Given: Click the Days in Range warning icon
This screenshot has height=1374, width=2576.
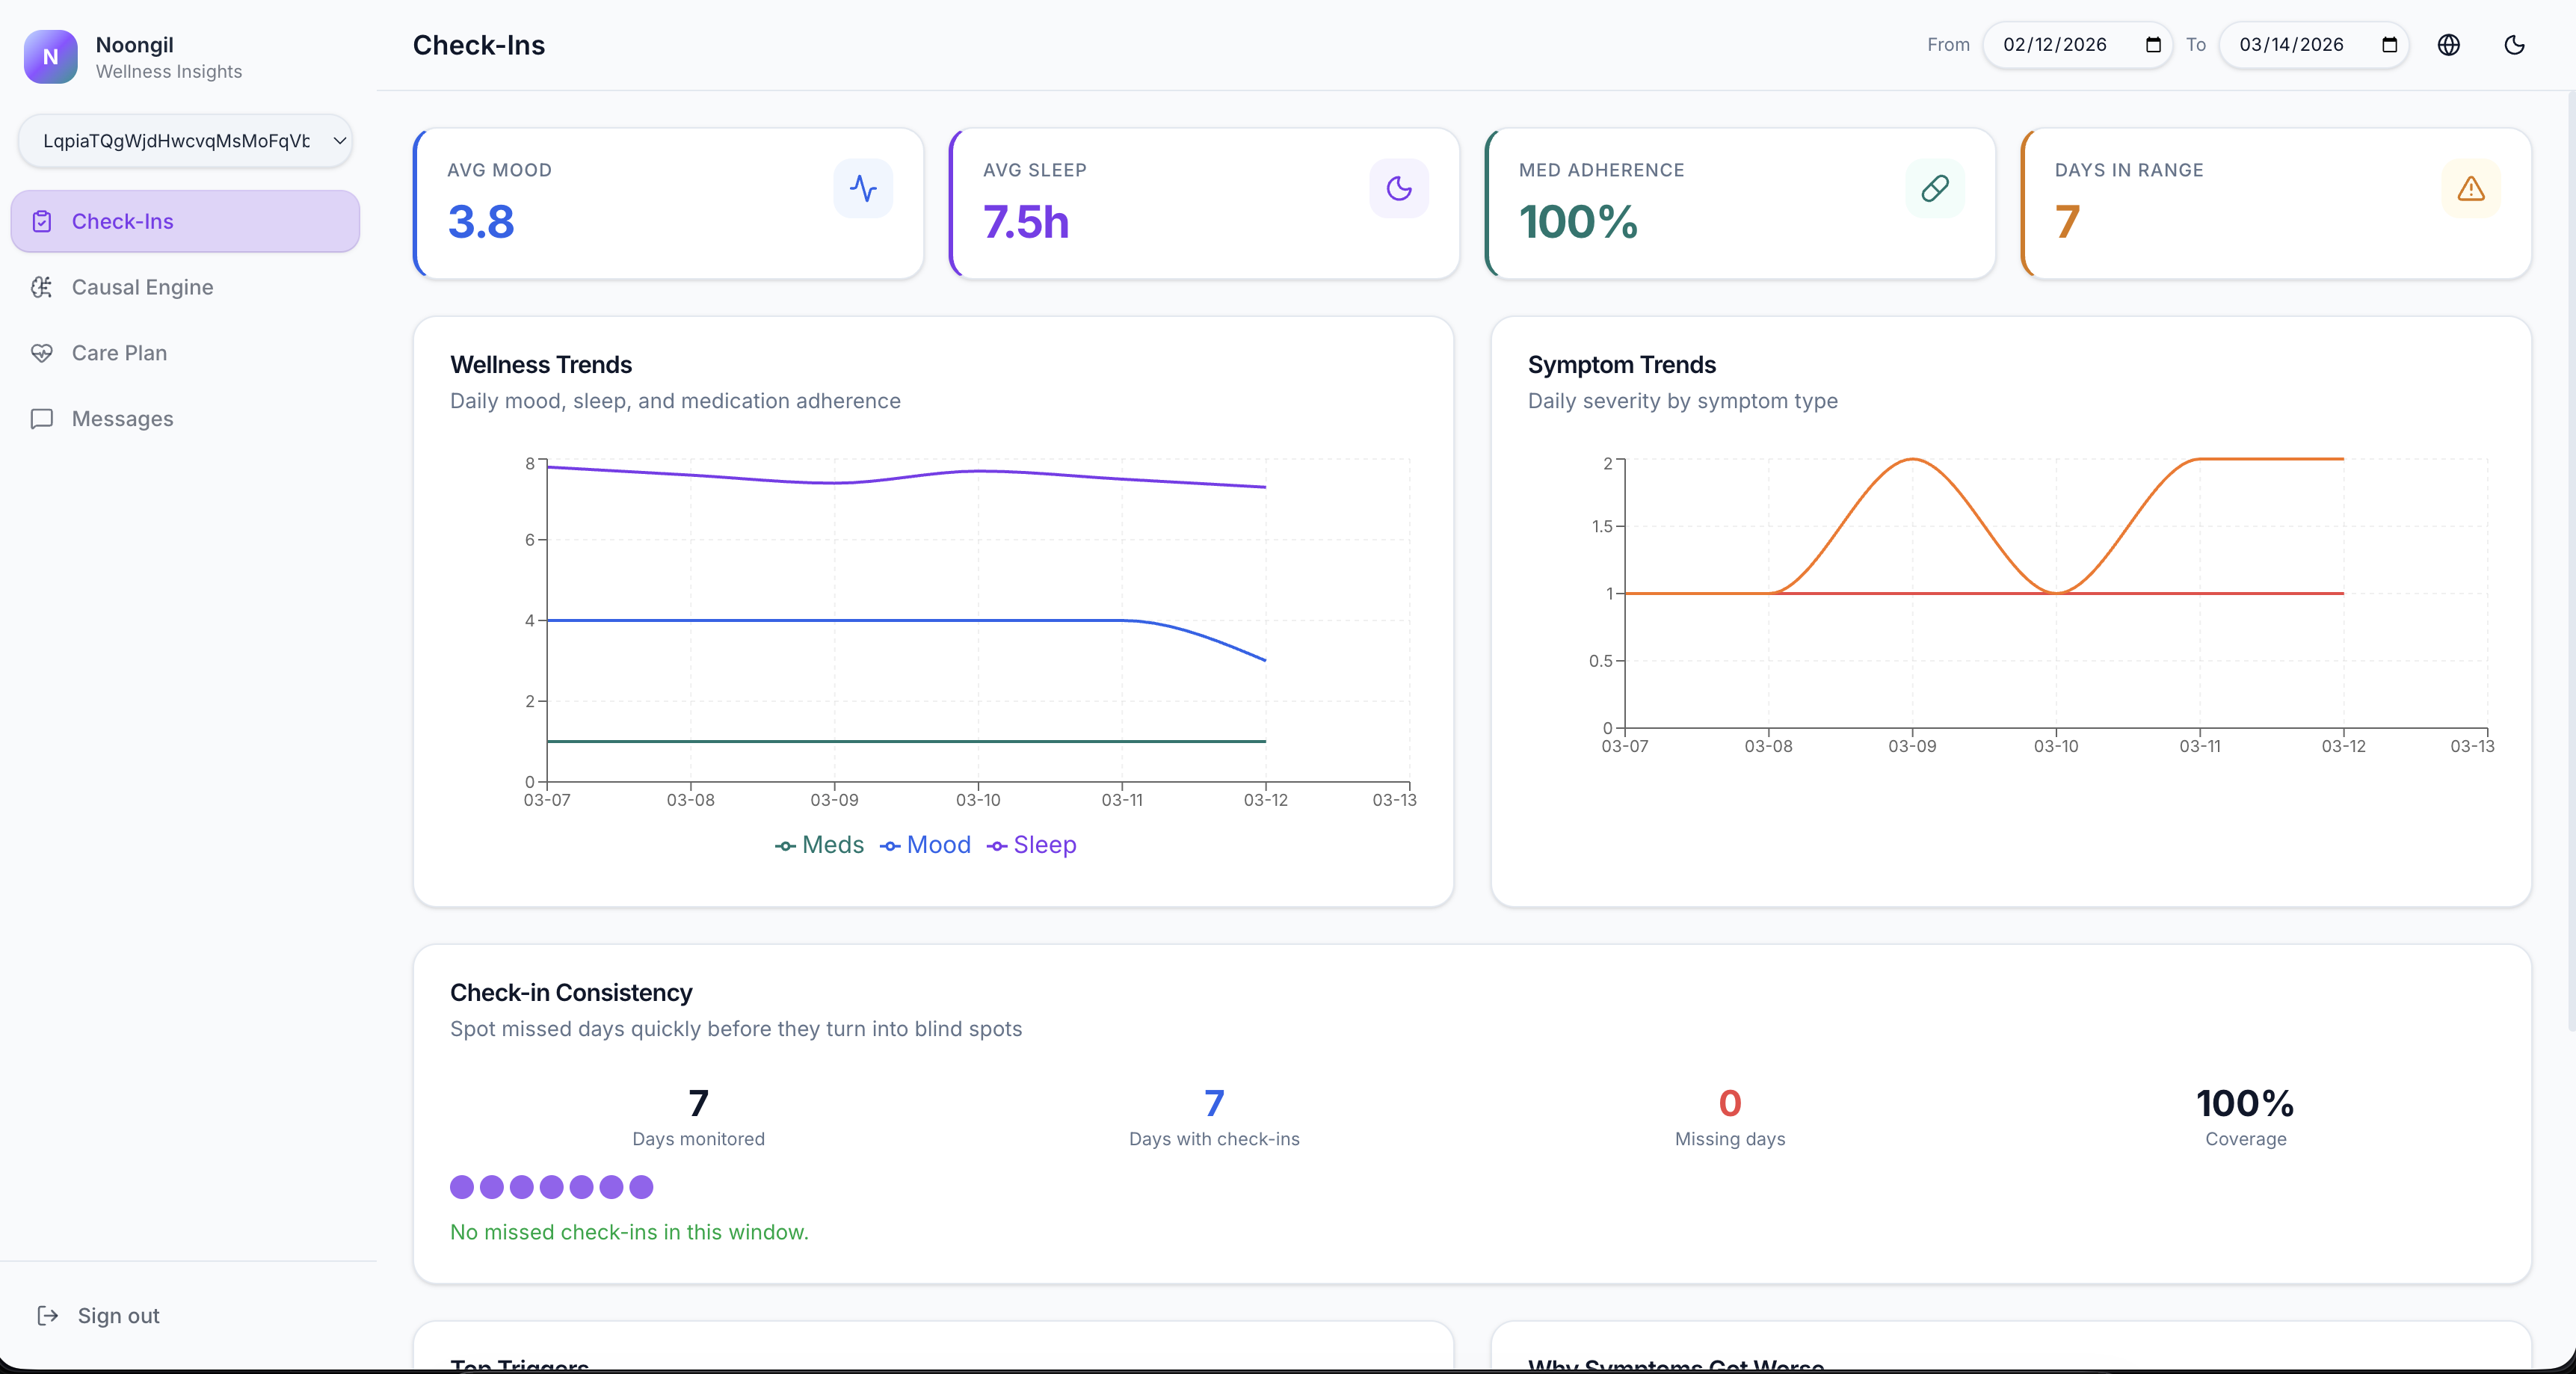Looking at the screenshot, I should click(x=2470, y=188).
